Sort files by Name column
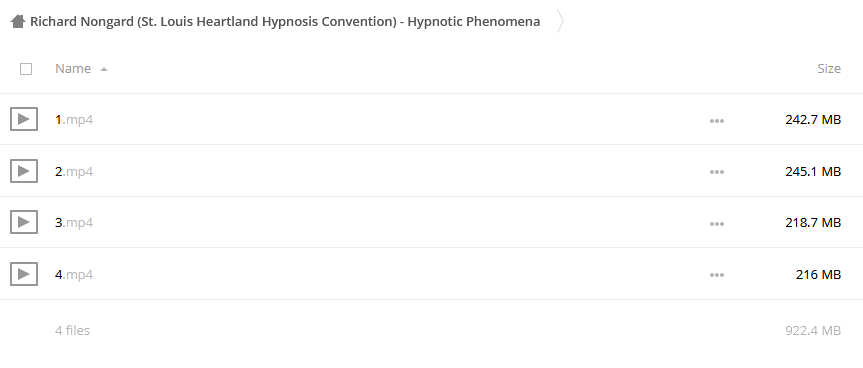 (73, 69)
